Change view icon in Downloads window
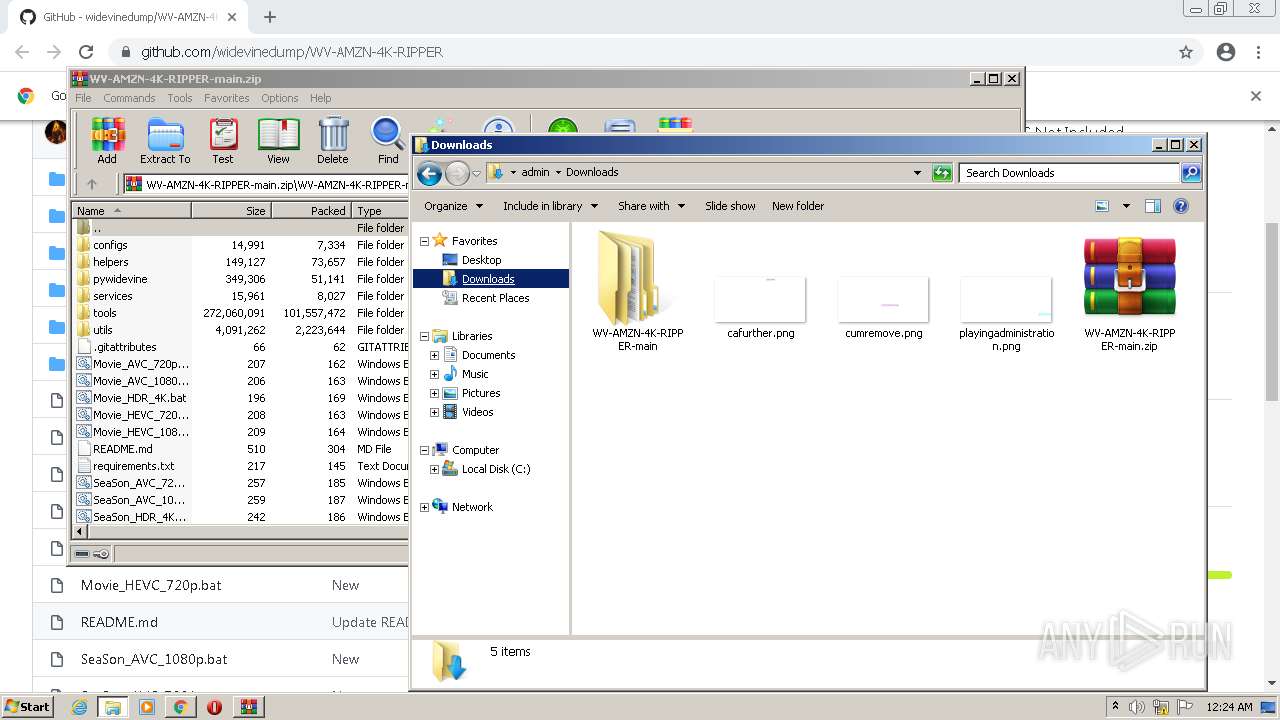 tap(1102, 206)
